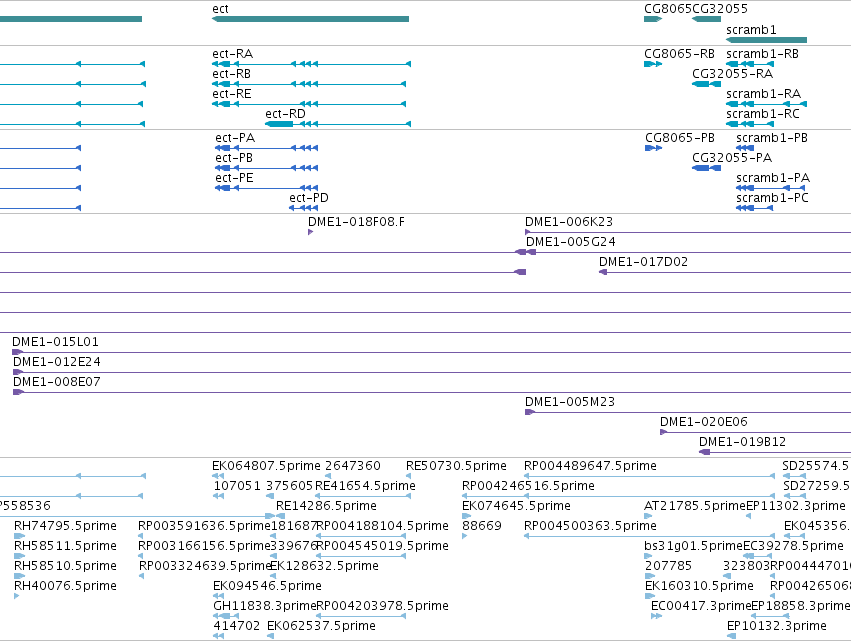
Task: Click the EK128632.5prime EST label
Action: (324, 567)
